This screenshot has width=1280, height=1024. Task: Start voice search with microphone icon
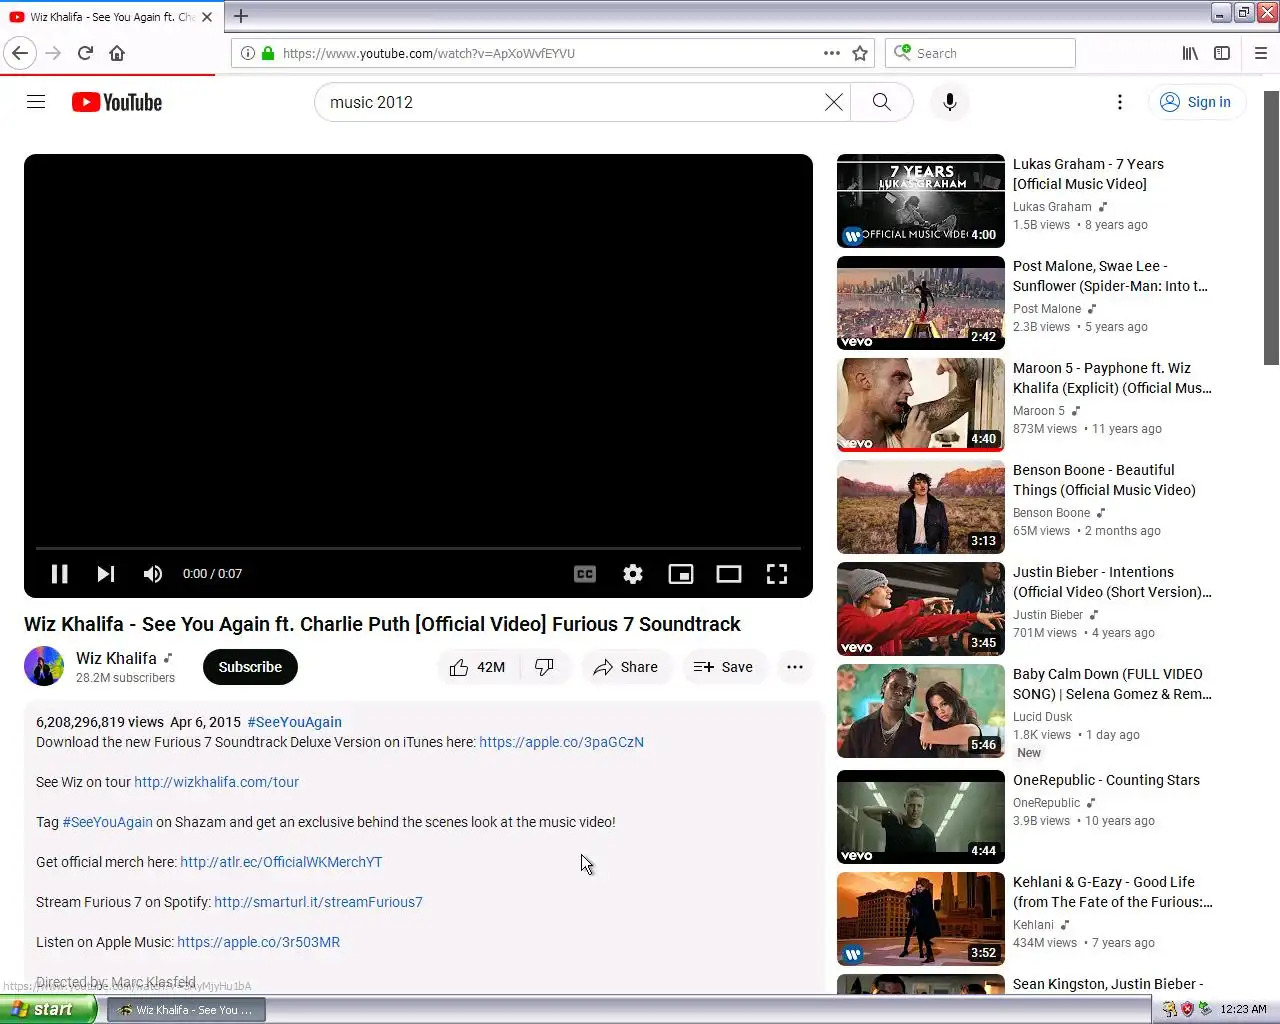coord(950,102)
